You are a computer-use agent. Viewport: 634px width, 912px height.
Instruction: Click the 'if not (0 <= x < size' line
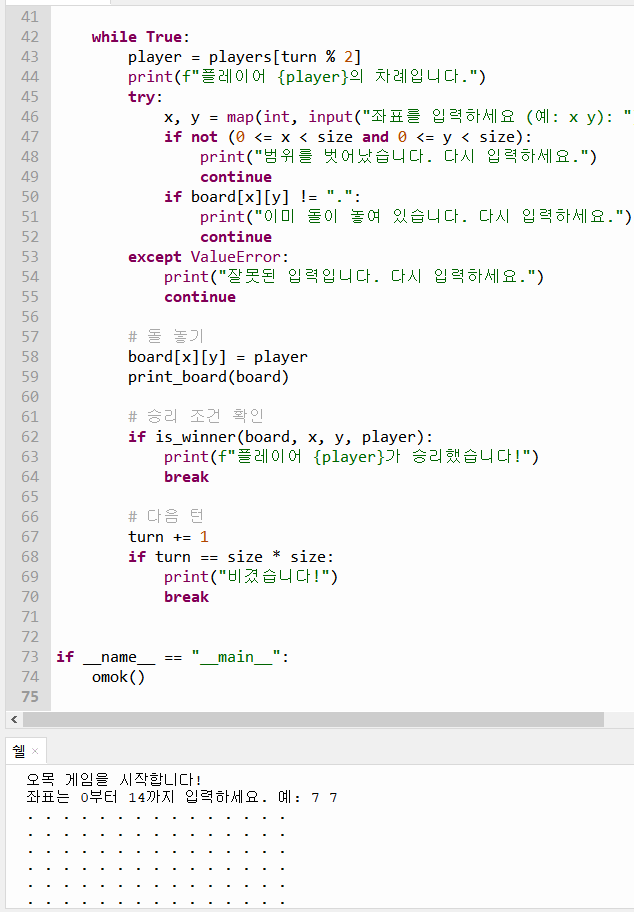[347, 137]
